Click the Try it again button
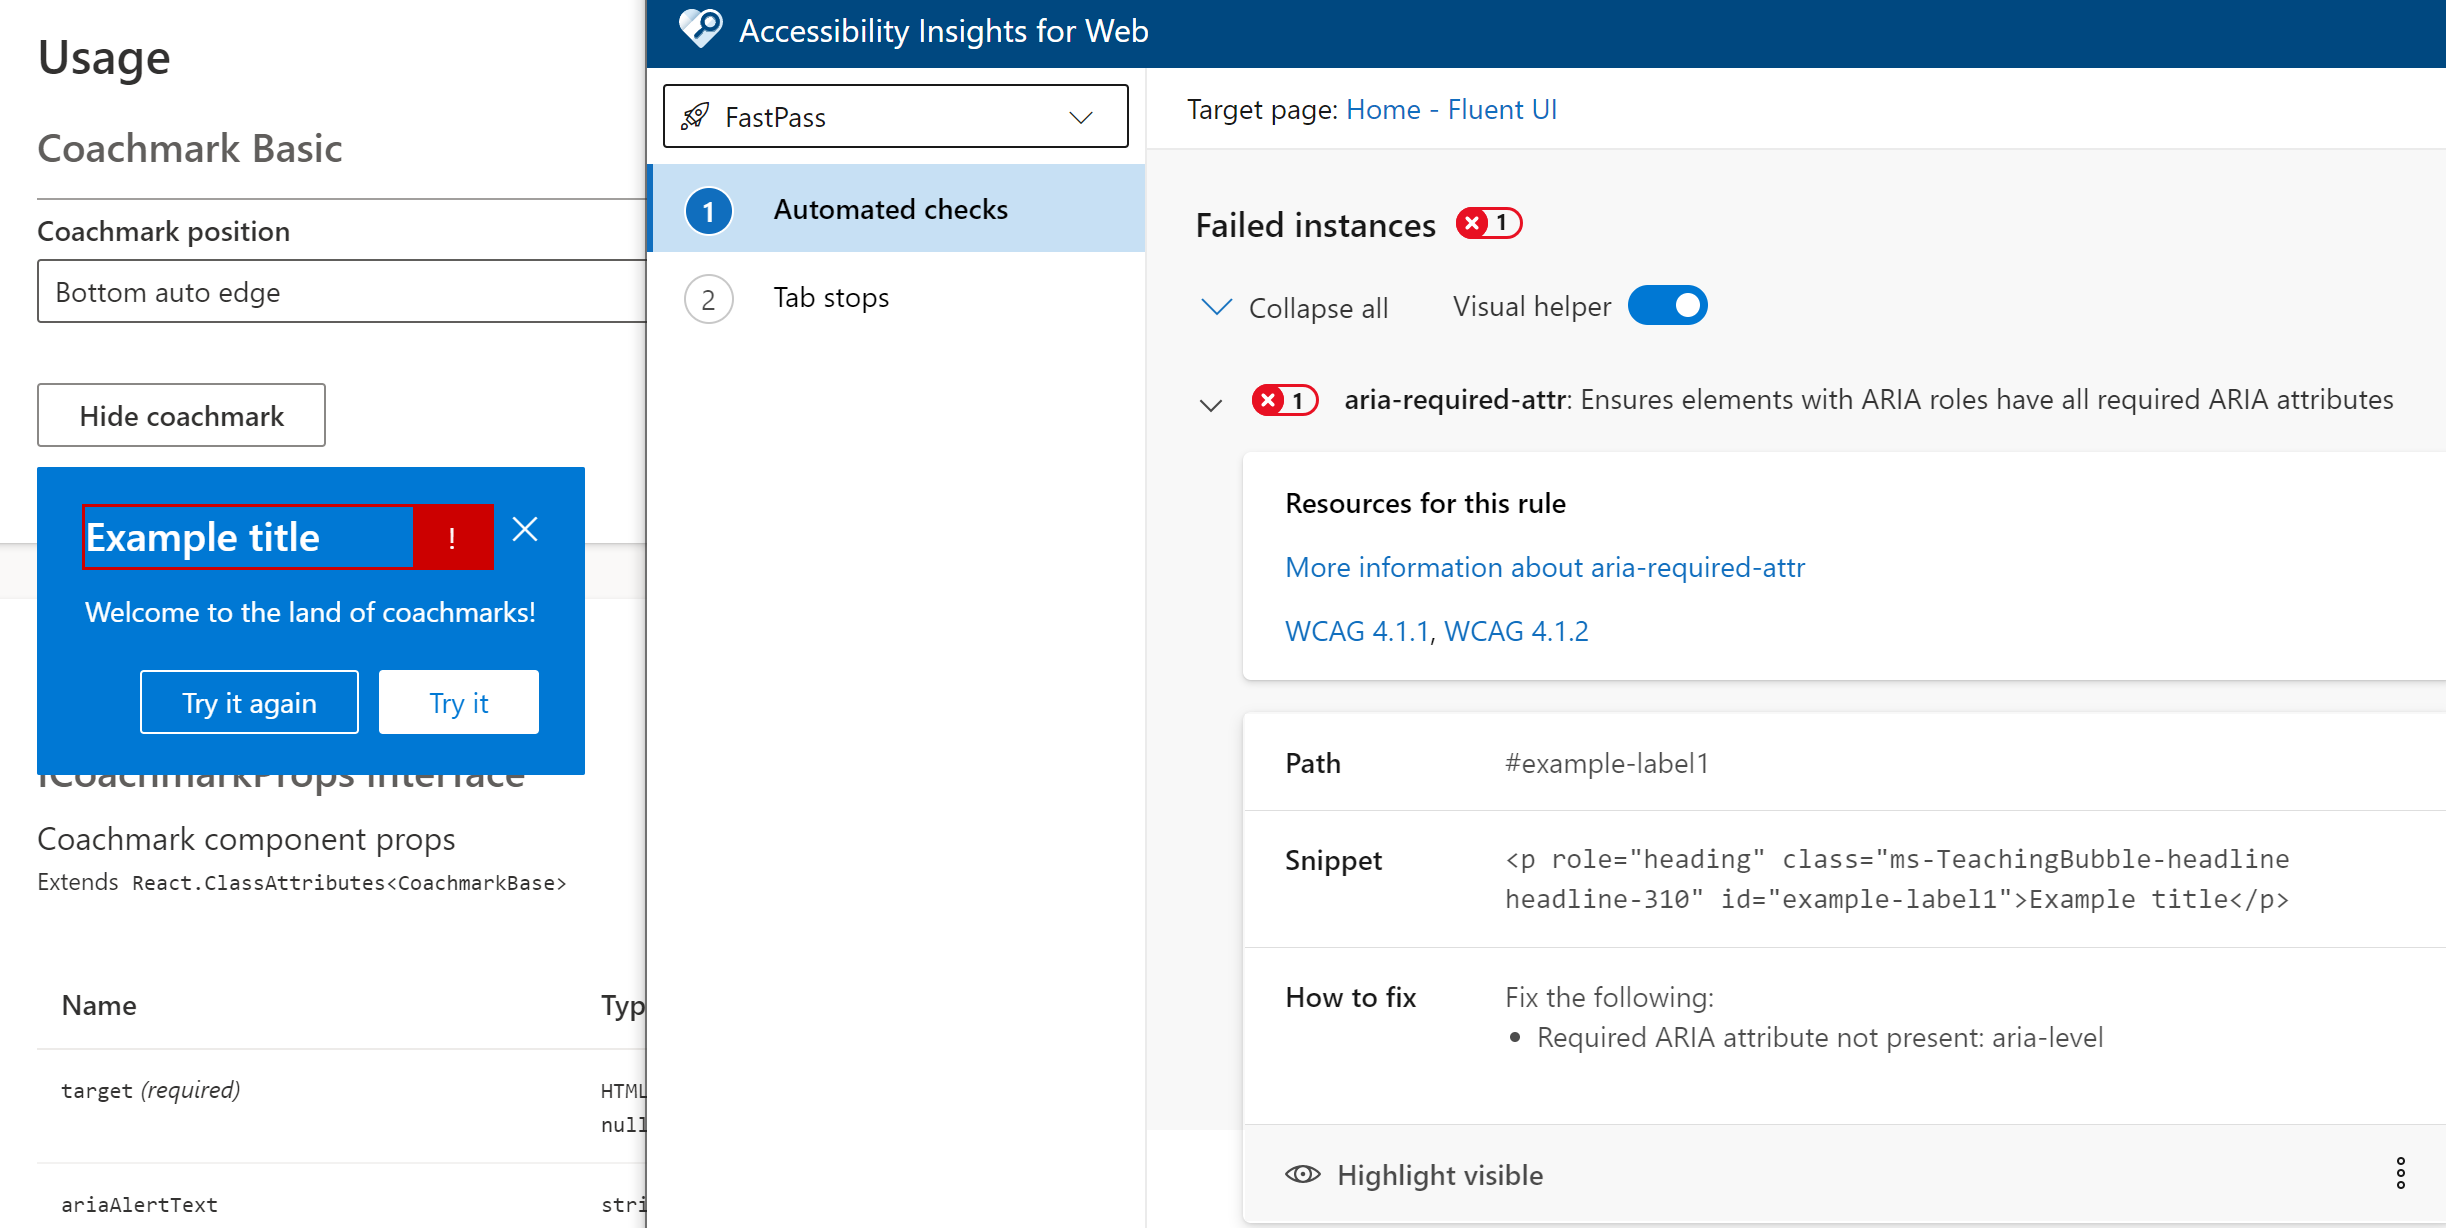The image size is (2446, 1228). [249, 703]
